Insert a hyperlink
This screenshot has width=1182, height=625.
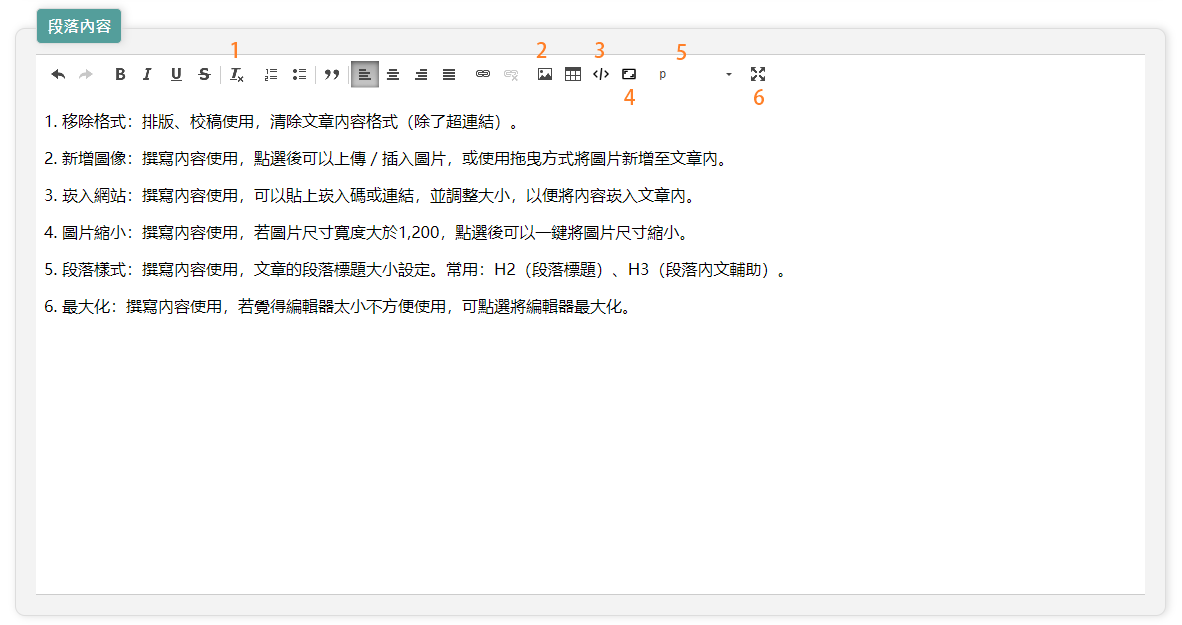(483, 74)
